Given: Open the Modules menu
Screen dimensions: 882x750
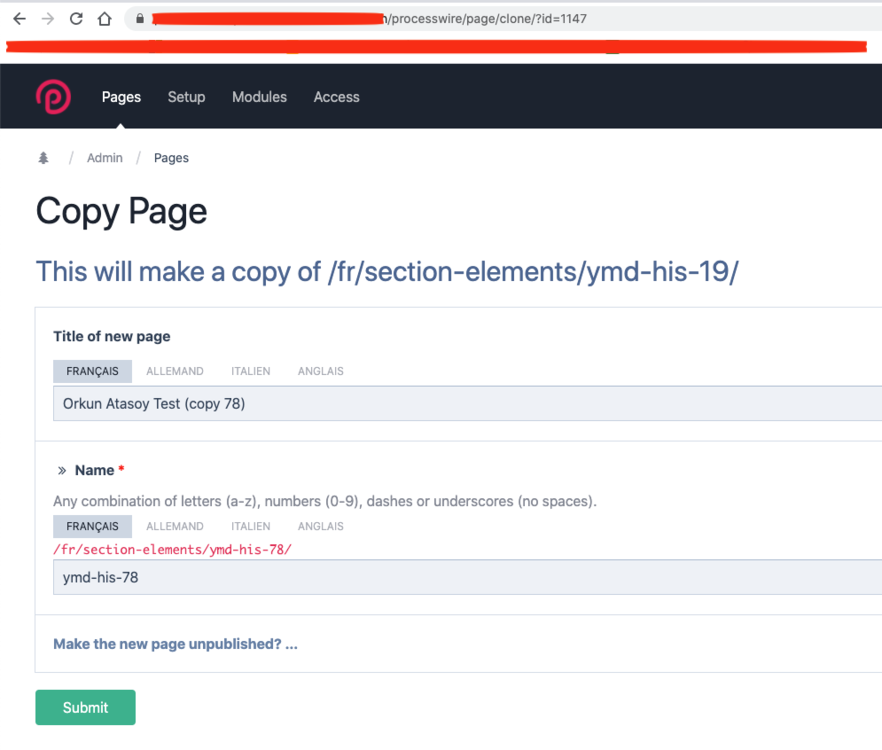Looking at the screenshot, I should 259,97.
